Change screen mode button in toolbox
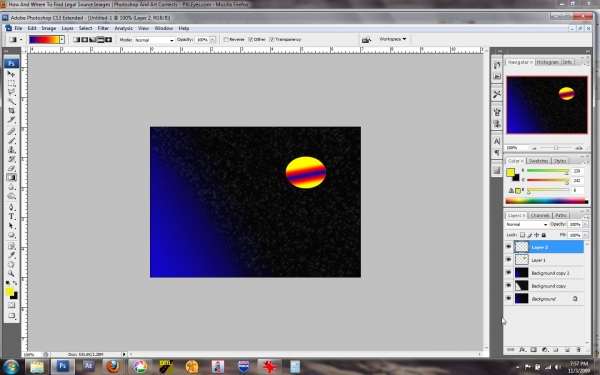This screenshot has width=600, height=375. tap(11, 316)
